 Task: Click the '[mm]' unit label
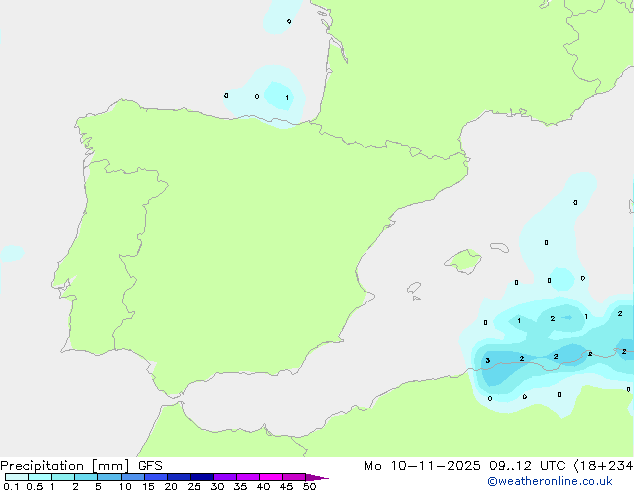110,466
